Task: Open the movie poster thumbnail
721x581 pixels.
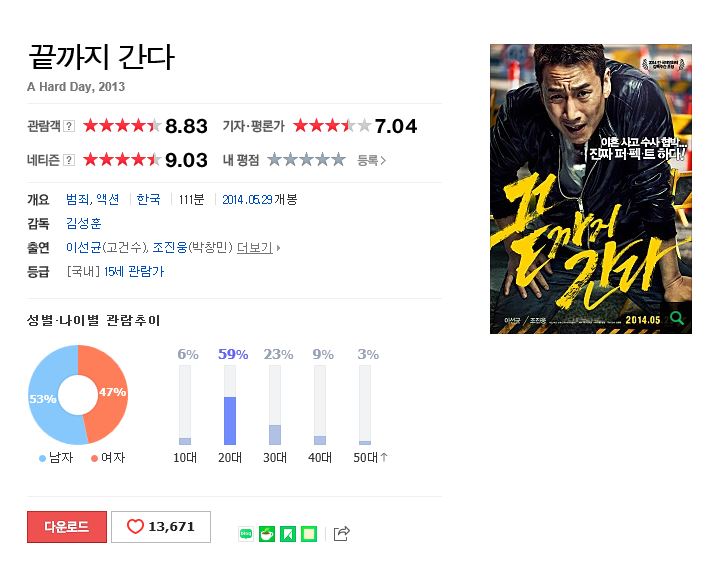Action: coord(591,189)
